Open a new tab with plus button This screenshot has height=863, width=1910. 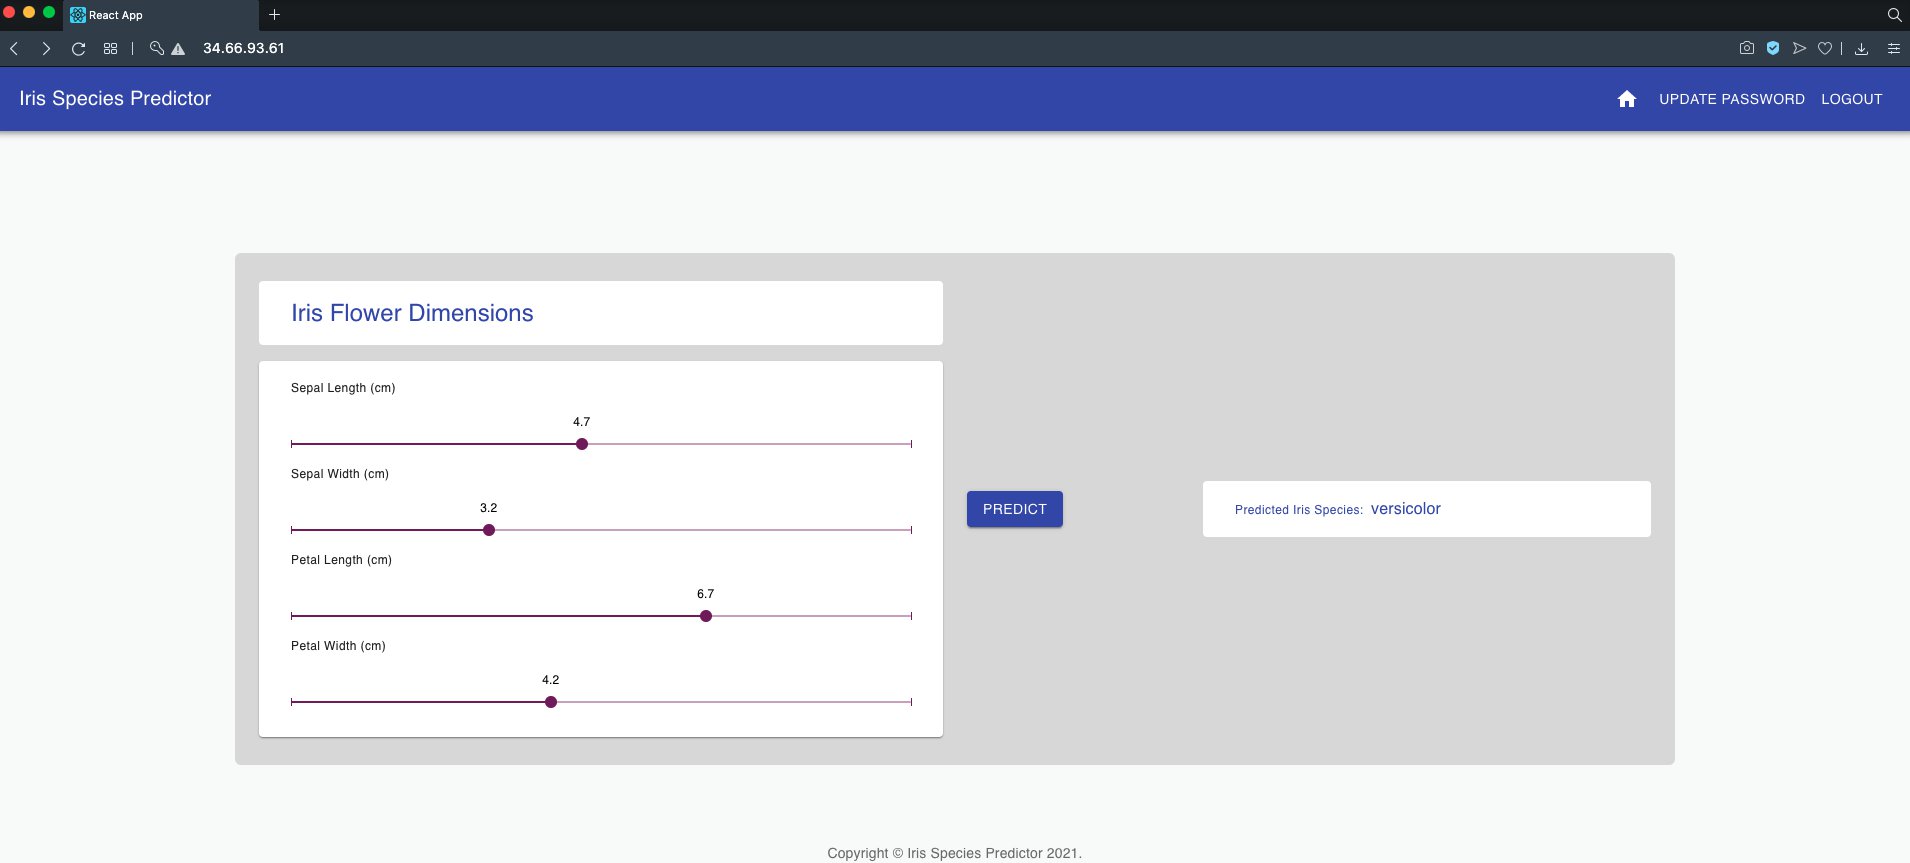tap(274, 15)
